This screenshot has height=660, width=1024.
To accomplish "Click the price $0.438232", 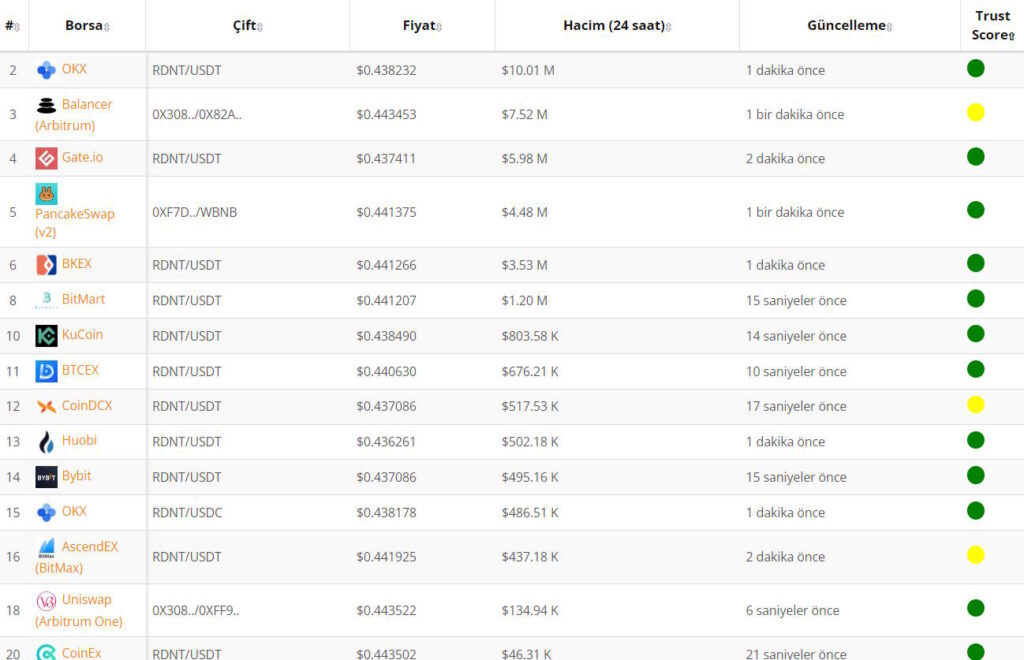I will coord(386,70).
